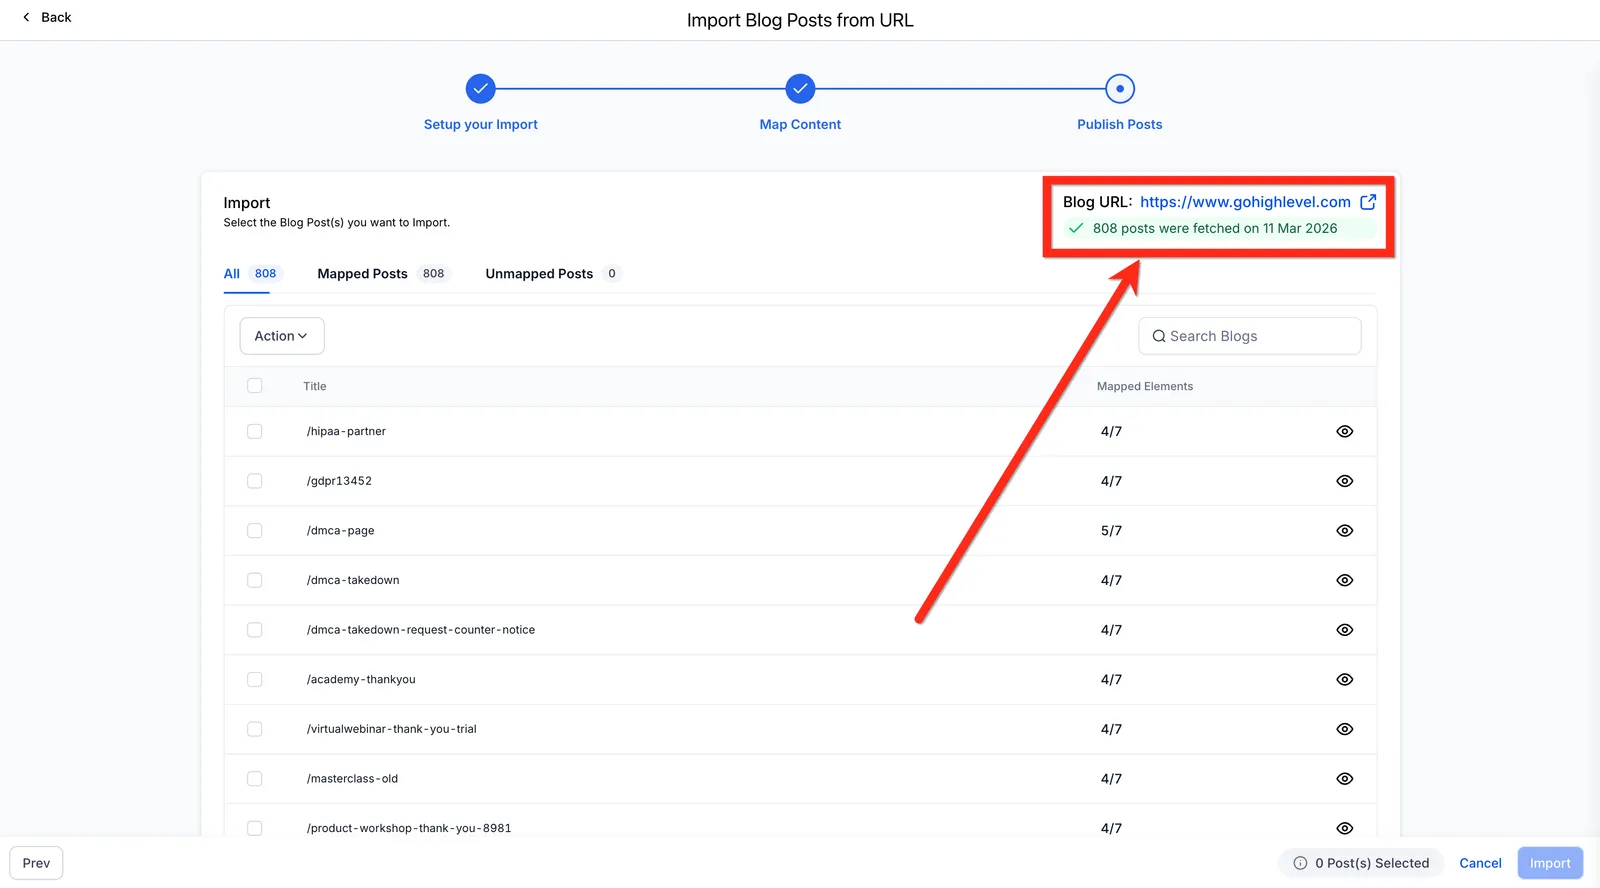Preview the /gdpr13452 post with the eye icon
Screen dimensions: 1600x888
(1345, 481)
